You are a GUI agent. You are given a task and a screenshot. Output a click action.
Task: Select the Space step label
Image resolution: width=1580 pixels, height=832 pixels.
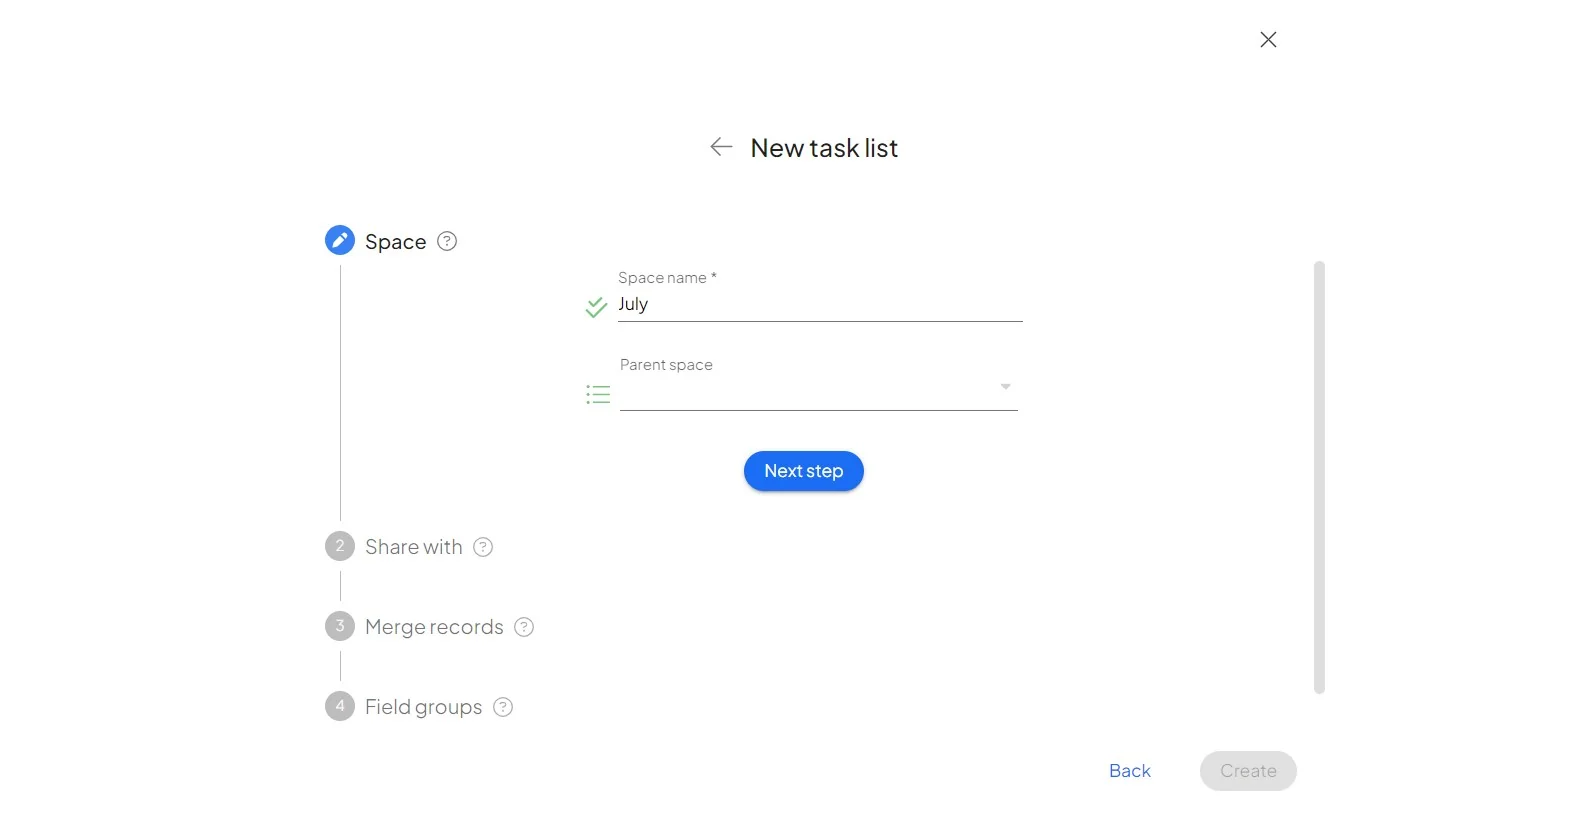pyautogui.click(x=396, y=242)
